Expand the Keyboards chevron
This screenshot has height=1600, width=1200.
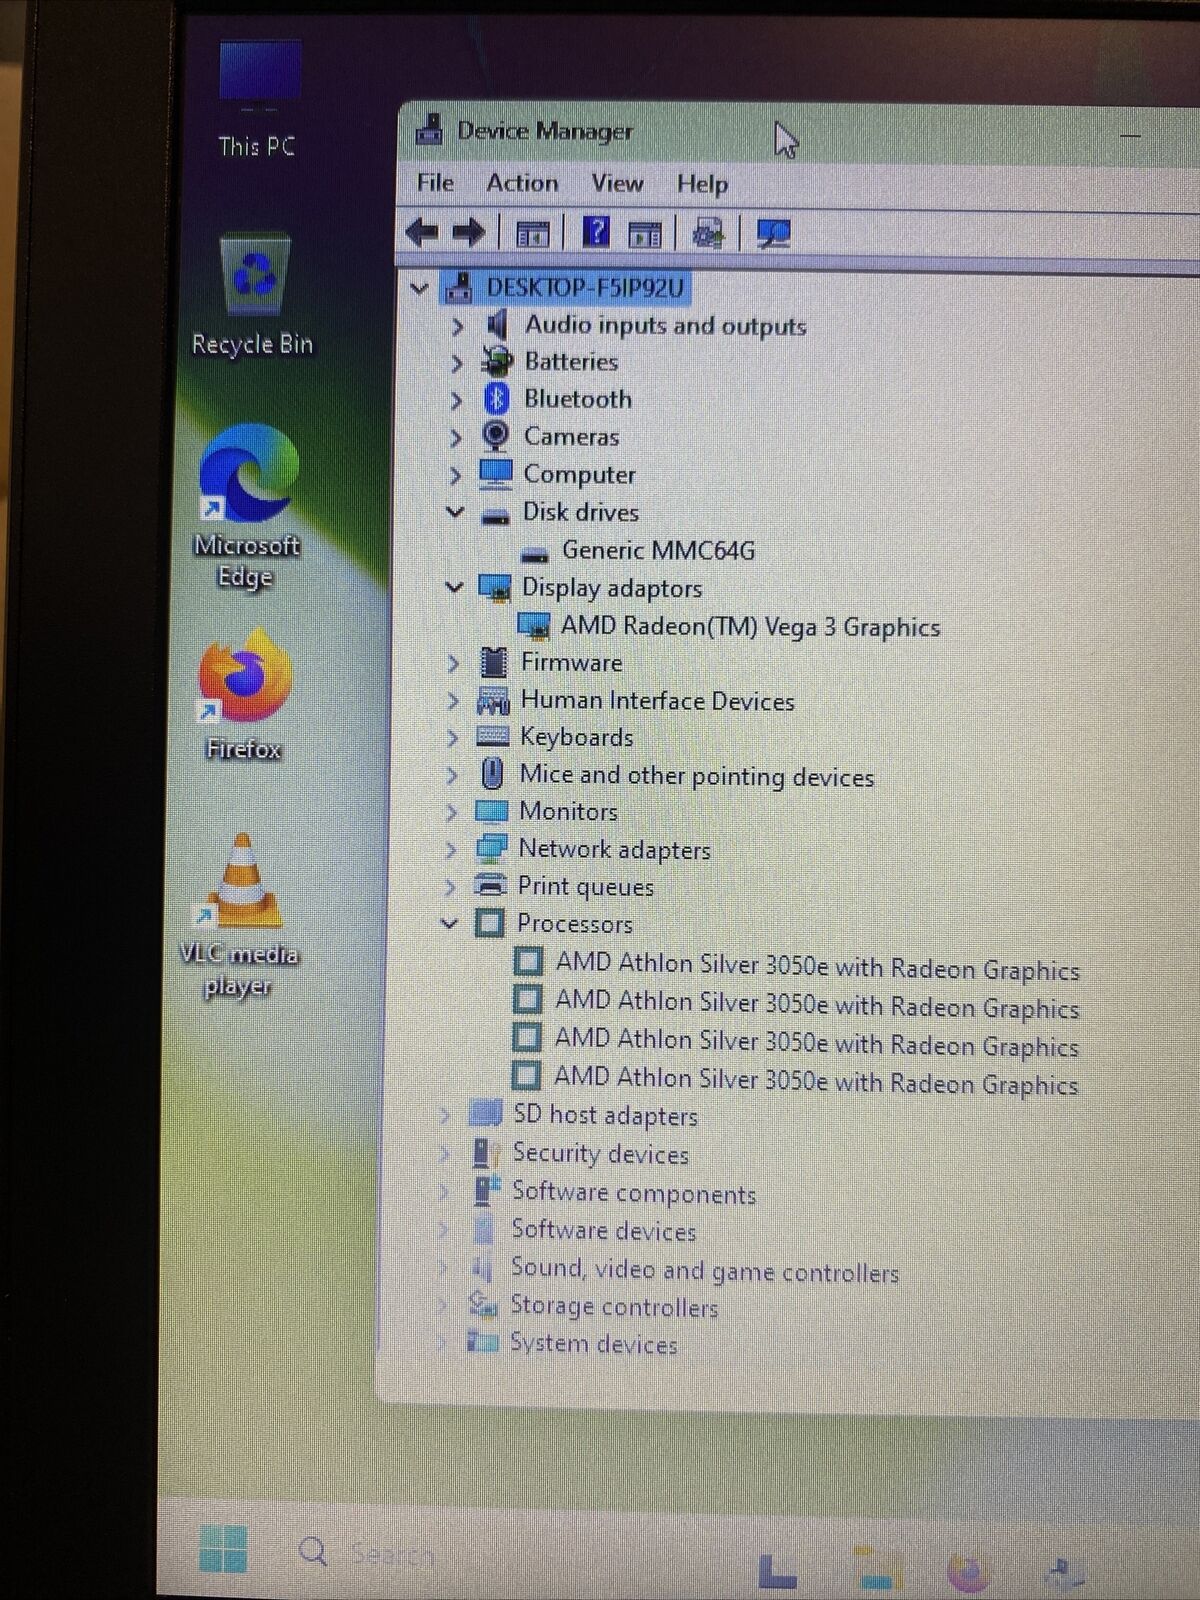click(452, 738)
